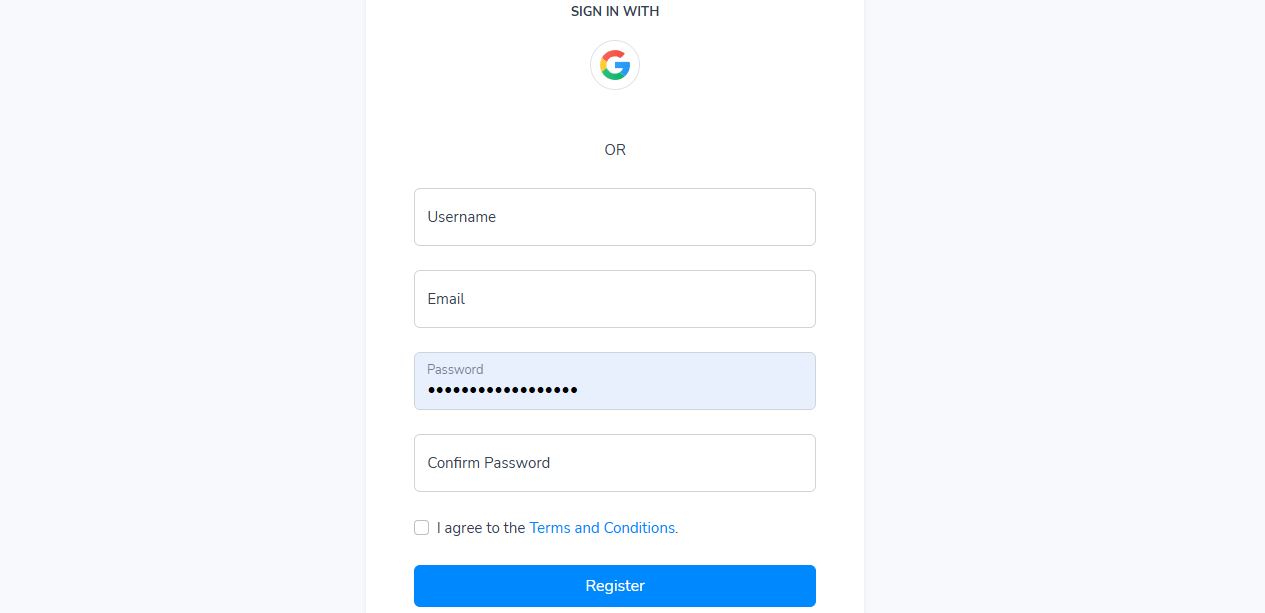Screen dimensions: 1265x613
Task: Tick the Terms and Conditions agreement checkbox
Action: pos(422,527)
